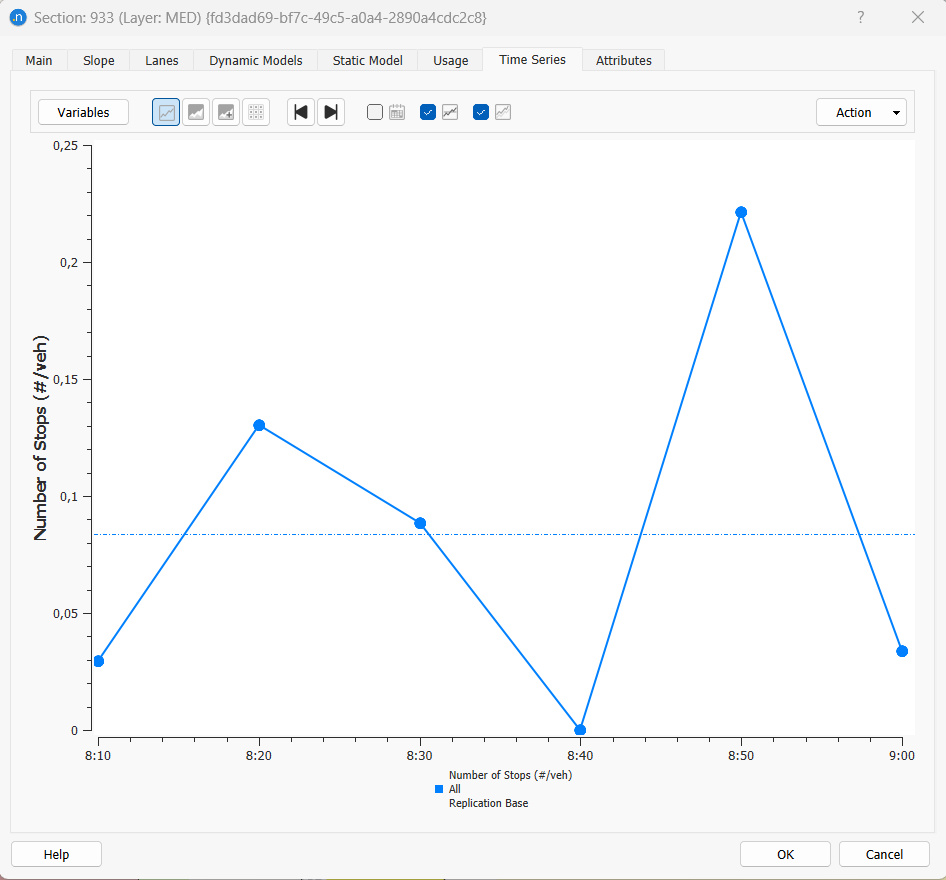
Task: Click the Aimsun app icon in title bar
Action: pos(17,18)
